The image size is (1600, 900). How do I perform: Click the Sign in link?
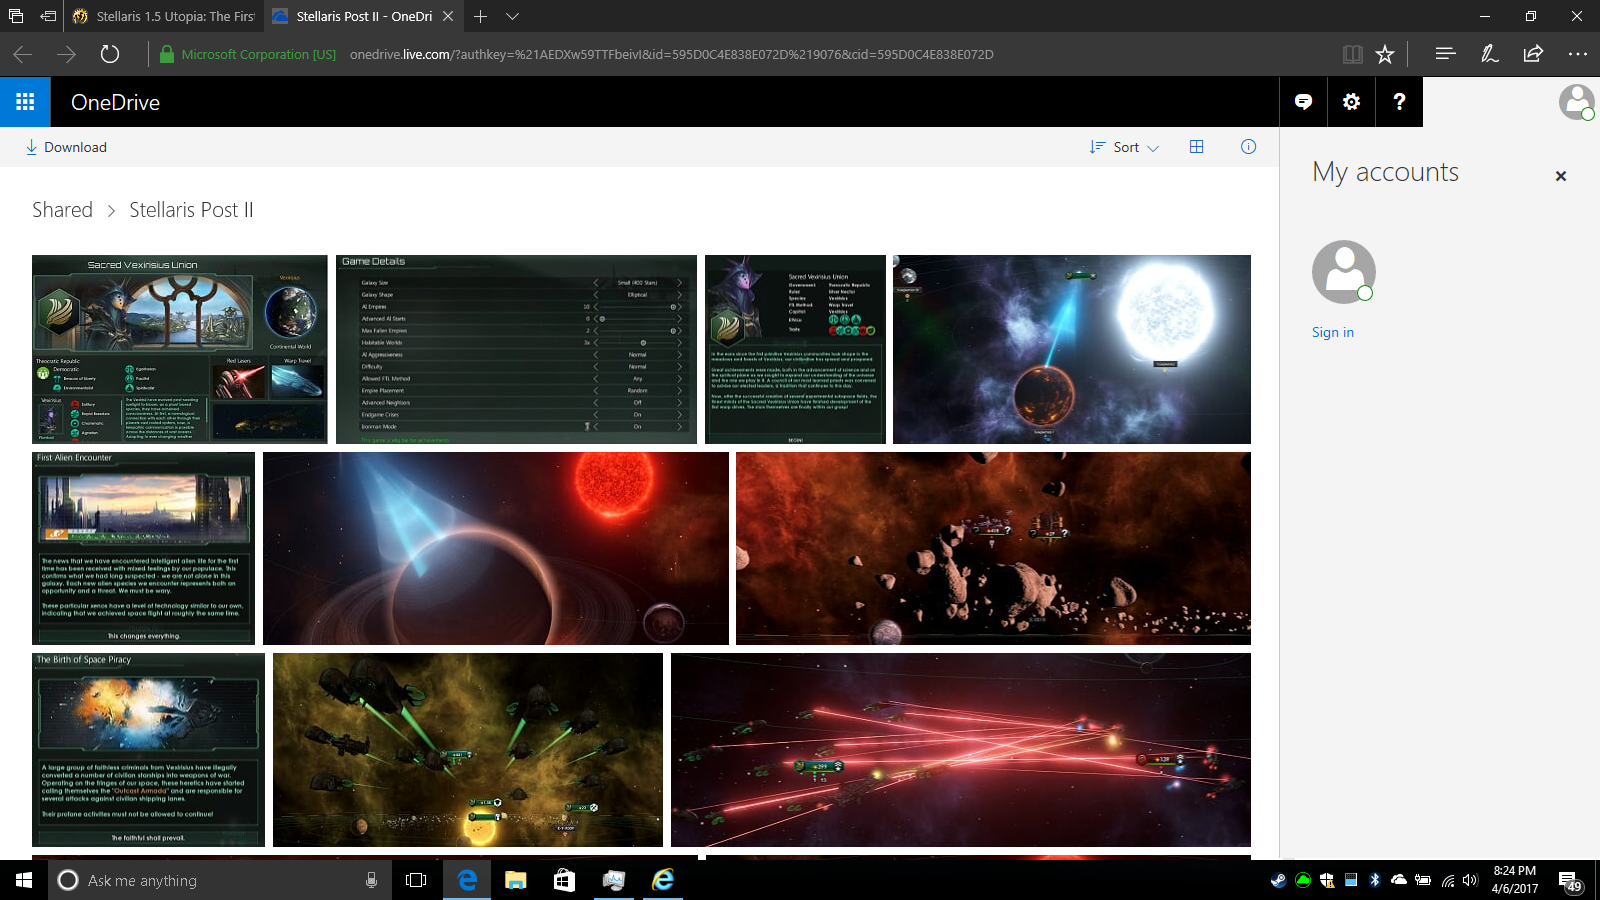pyautogui.click(x=1332, y=332)
